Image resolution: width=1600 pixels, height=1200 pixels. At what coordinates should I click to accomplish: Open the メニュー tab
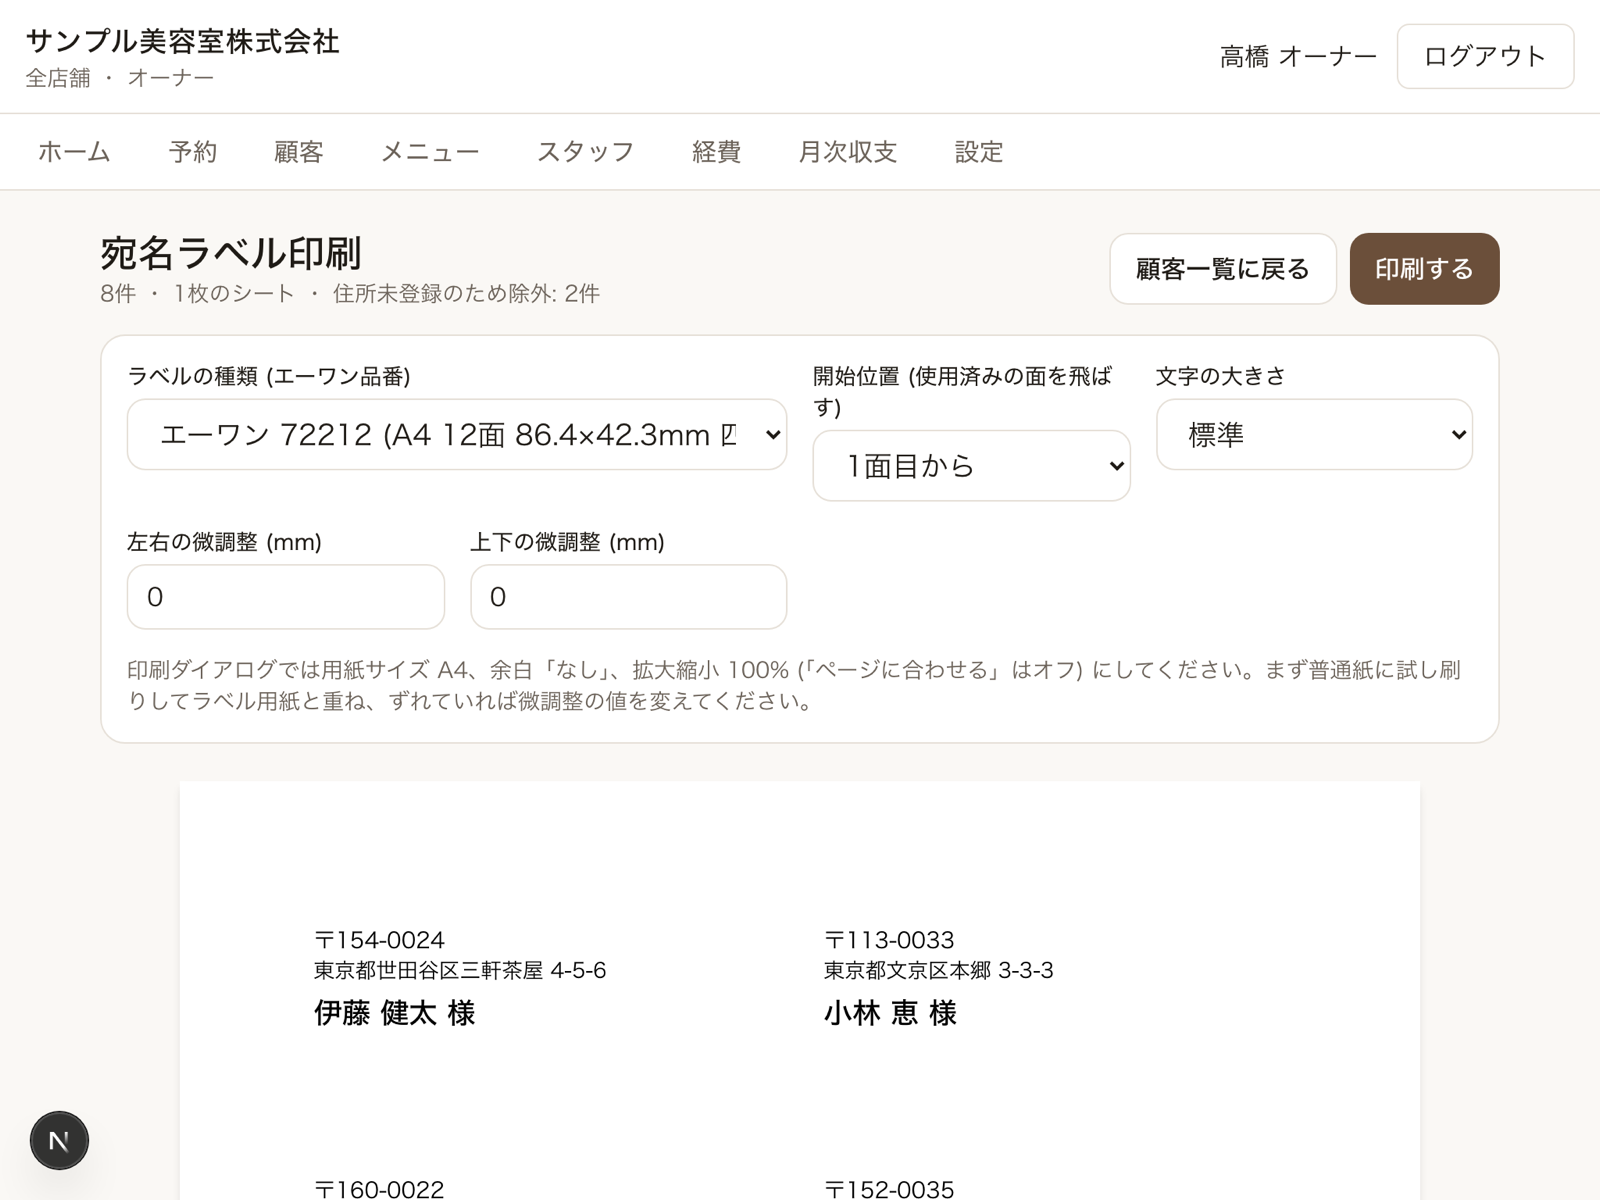(430, 152)
